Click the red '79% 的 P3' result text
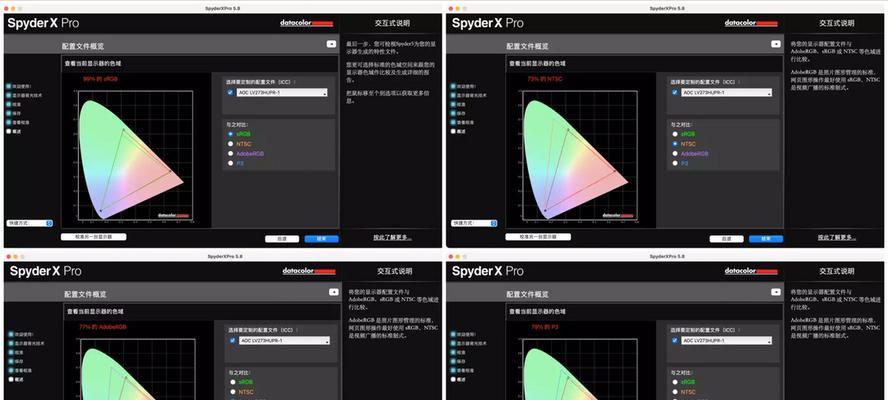Screen dimensions: 888x400 pos(546,327)
